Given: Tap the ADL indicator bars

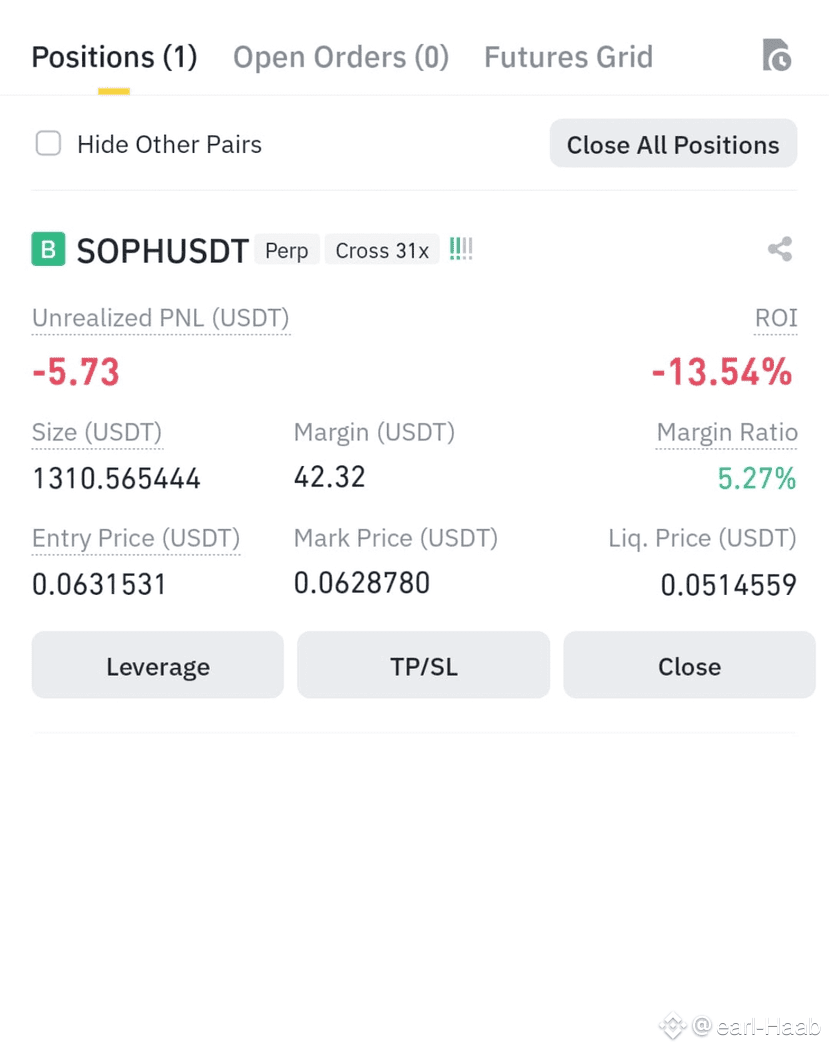Looking at the screenshot, I should (461, 249).
